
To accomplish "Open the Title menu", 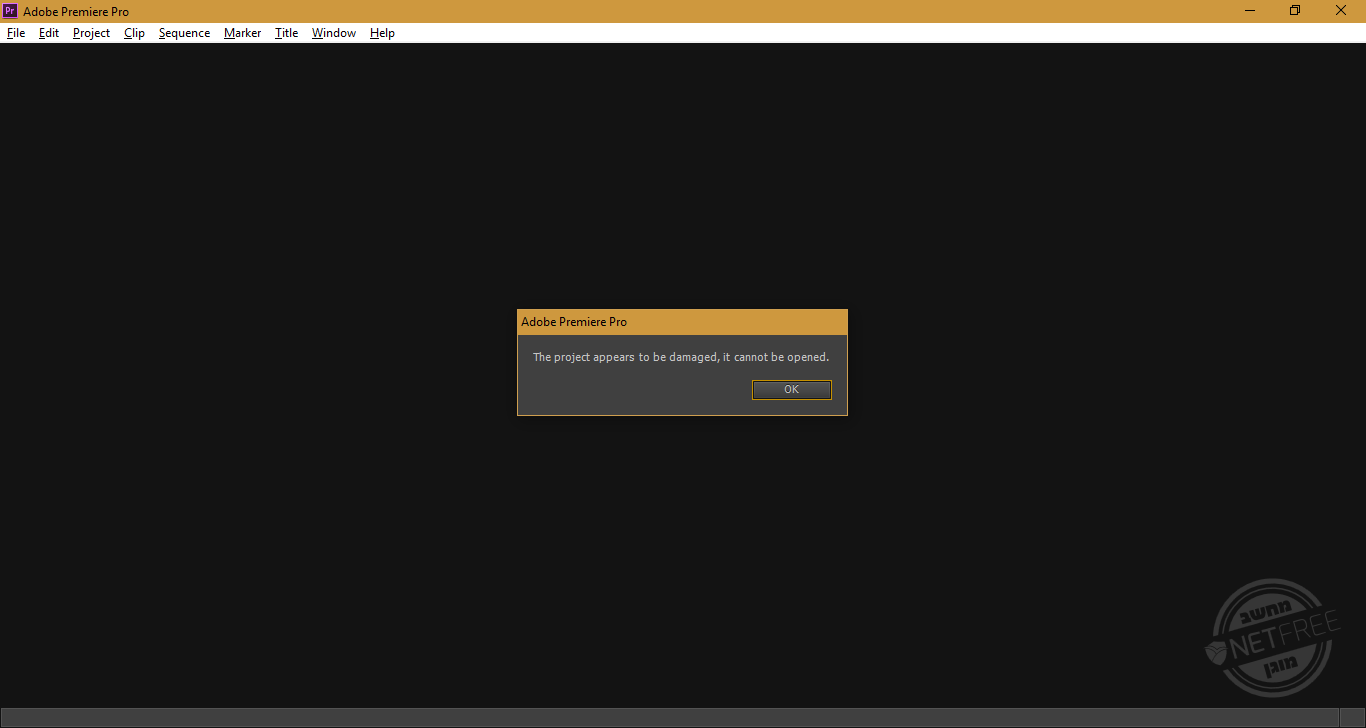I will pos(286,33).
